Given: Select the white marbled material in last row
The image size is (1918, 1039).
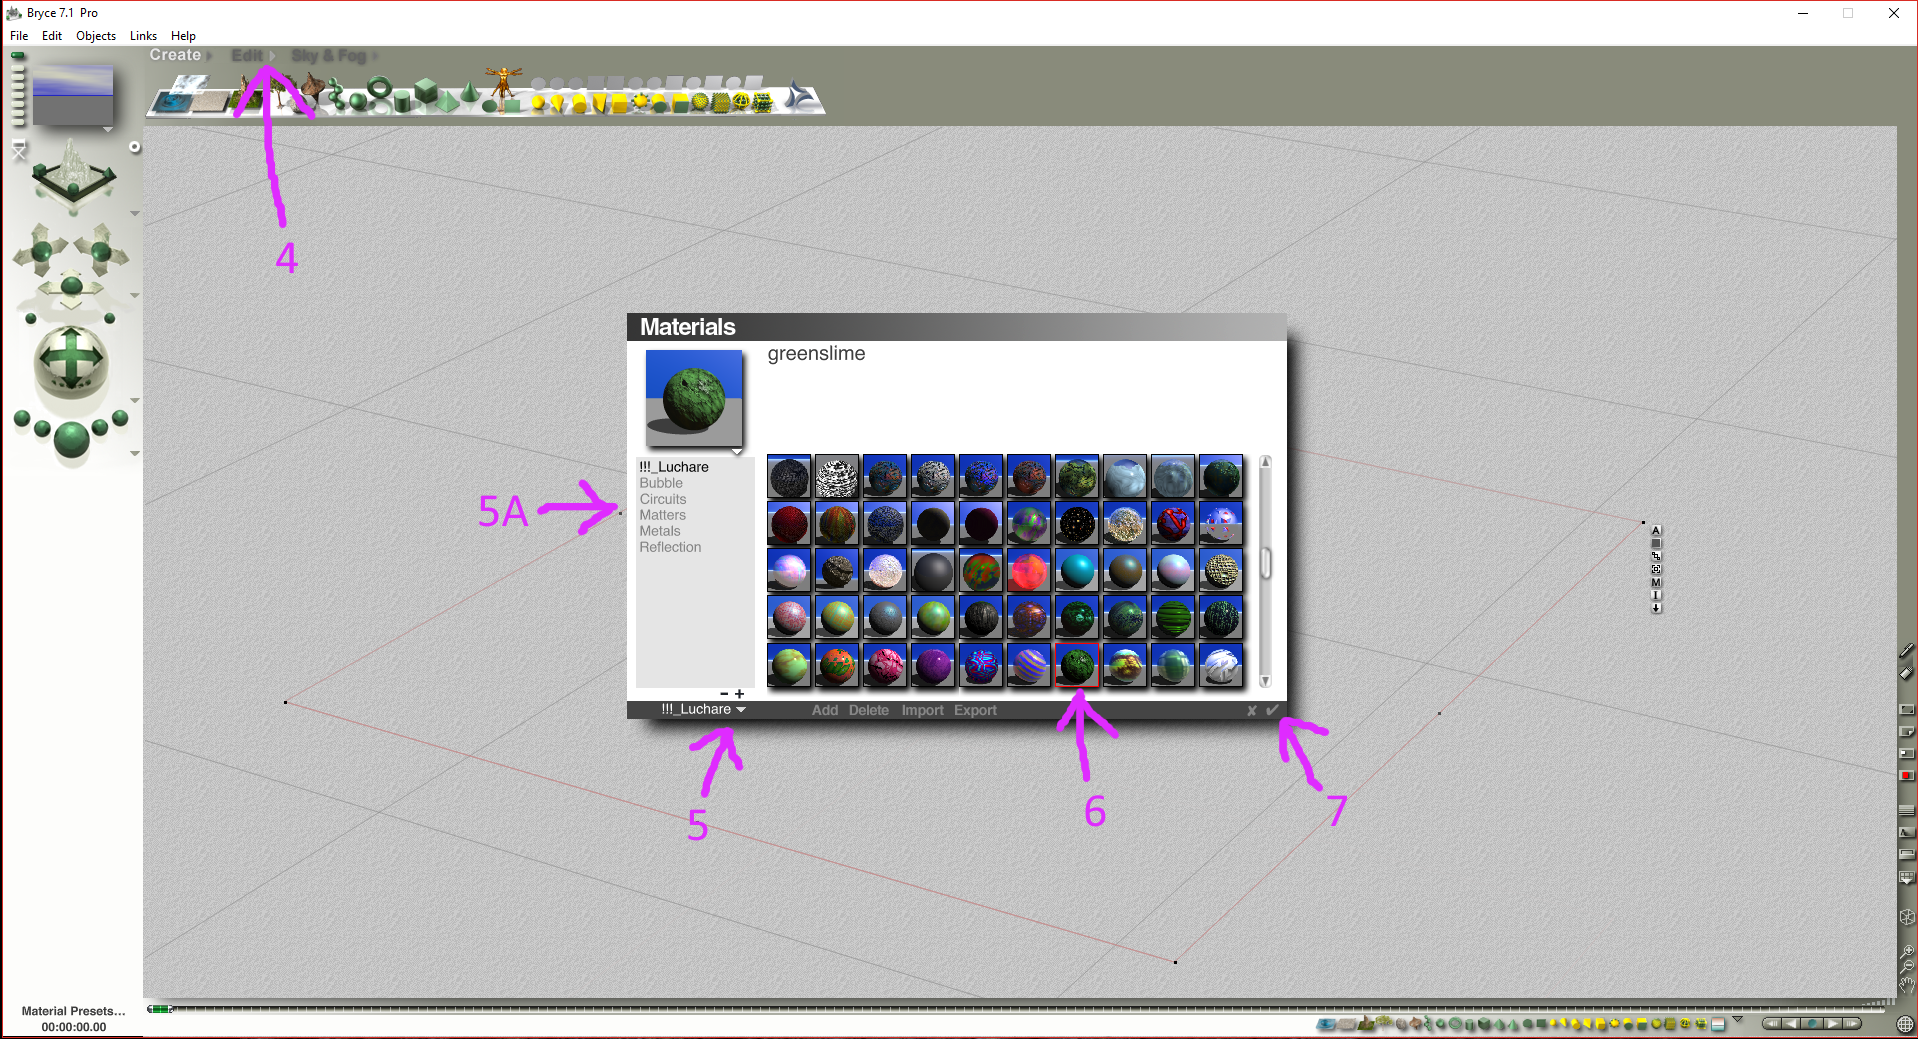Looking at the screenshot, I should point(1221,665).
